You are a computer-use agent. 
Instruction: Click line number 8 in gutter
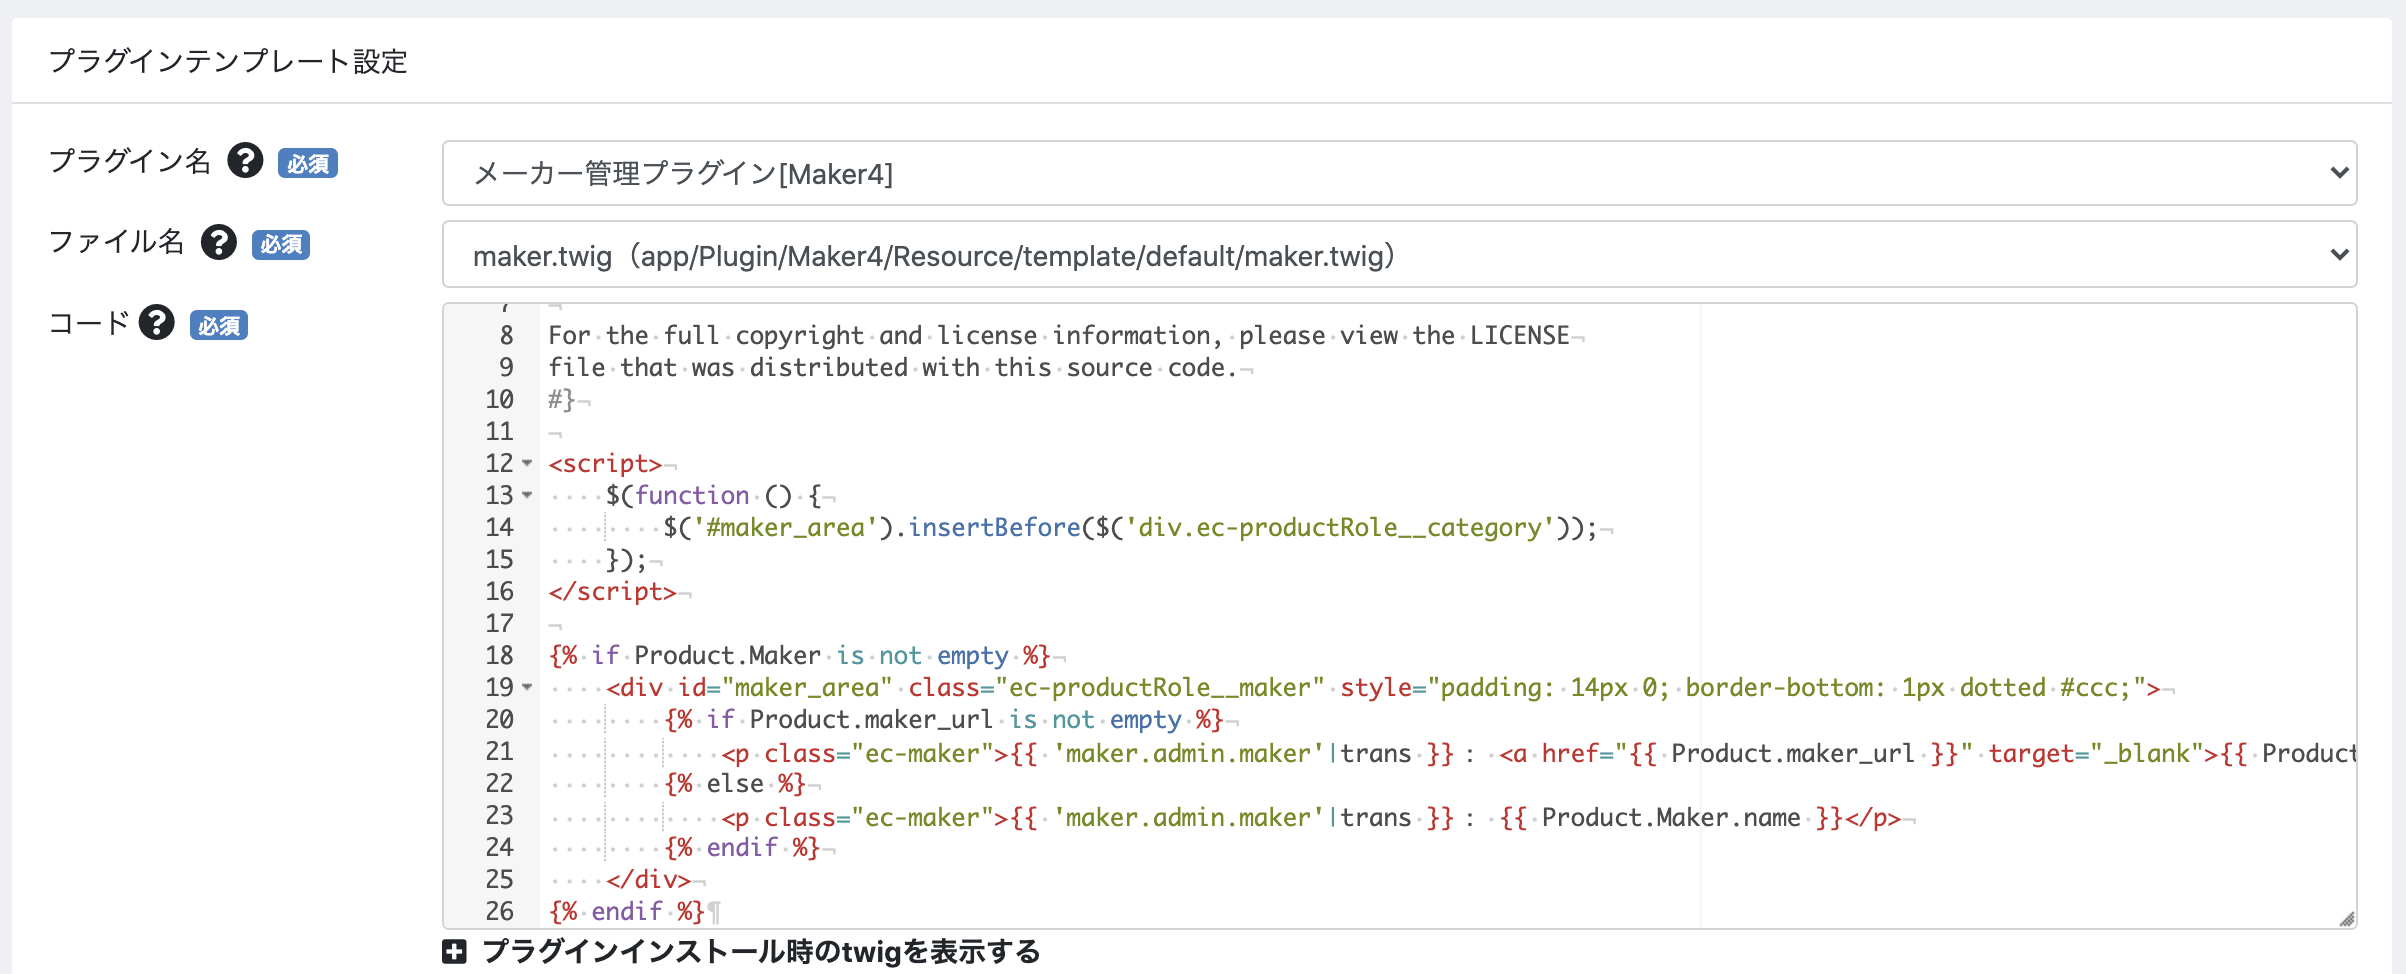click(506, 335)
